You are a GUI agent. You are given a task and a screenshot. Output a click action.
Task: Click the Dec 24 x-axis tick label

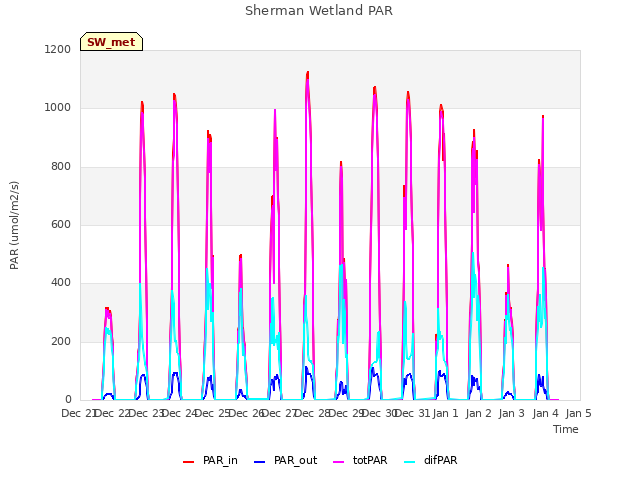coord(180,413)
